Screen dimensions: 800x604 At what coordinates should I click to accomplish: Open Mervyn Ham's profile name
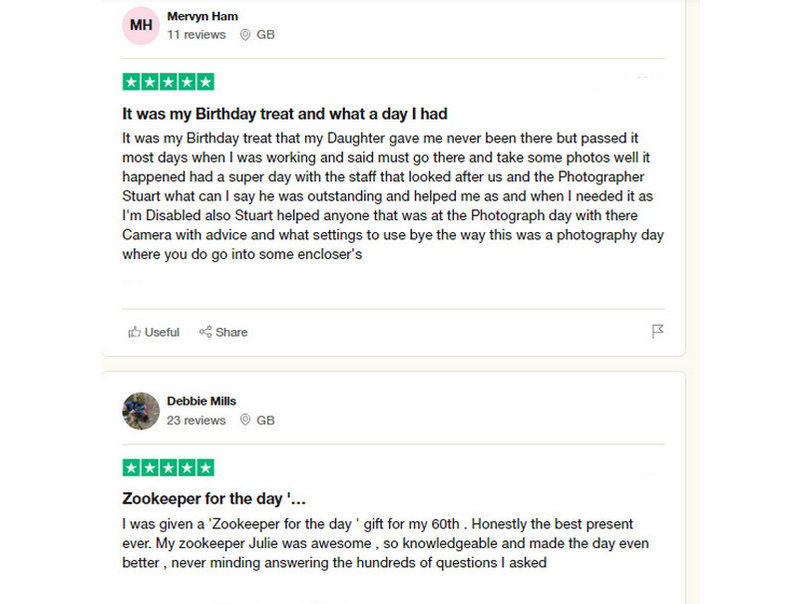[x=202, y=16]
